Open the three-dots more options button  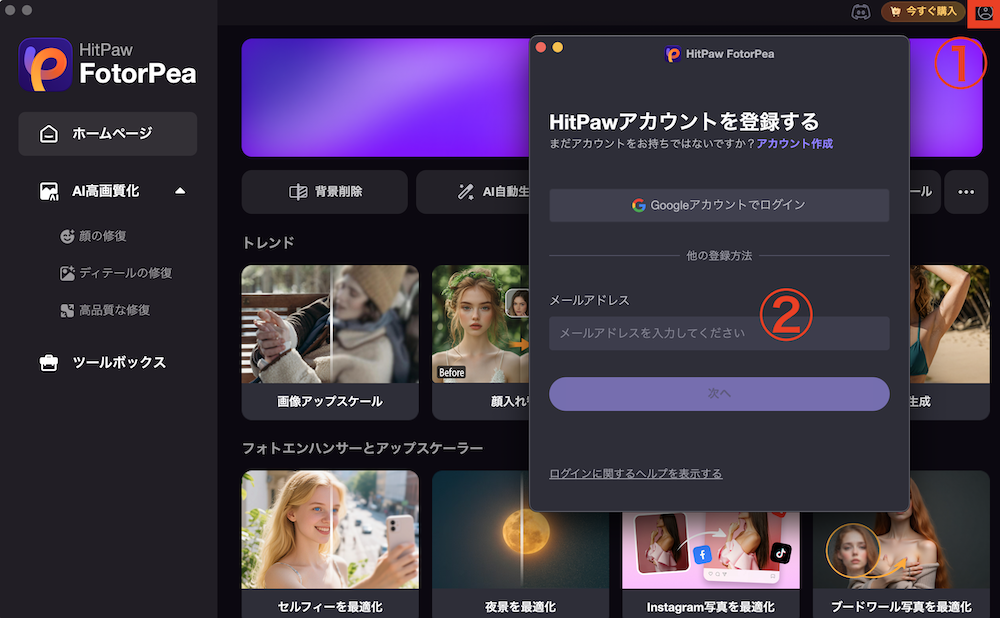tap(966, 191)
